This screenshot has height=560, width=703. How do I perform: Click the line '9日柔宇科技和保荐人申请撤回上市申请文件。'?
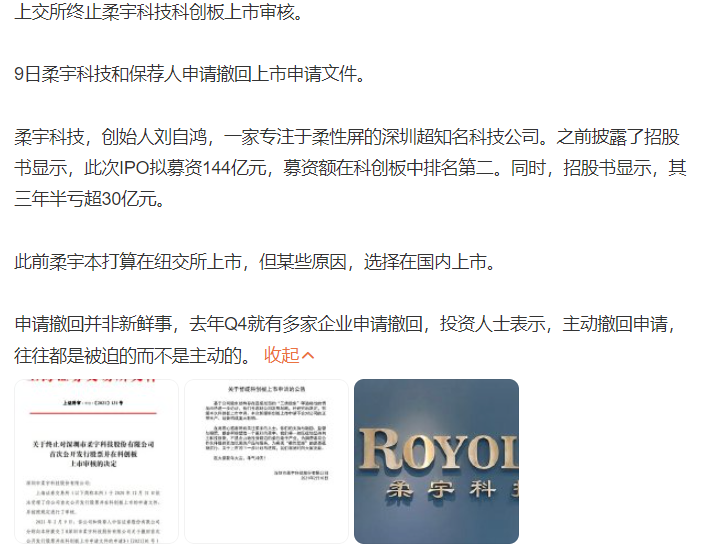(190, 74)
